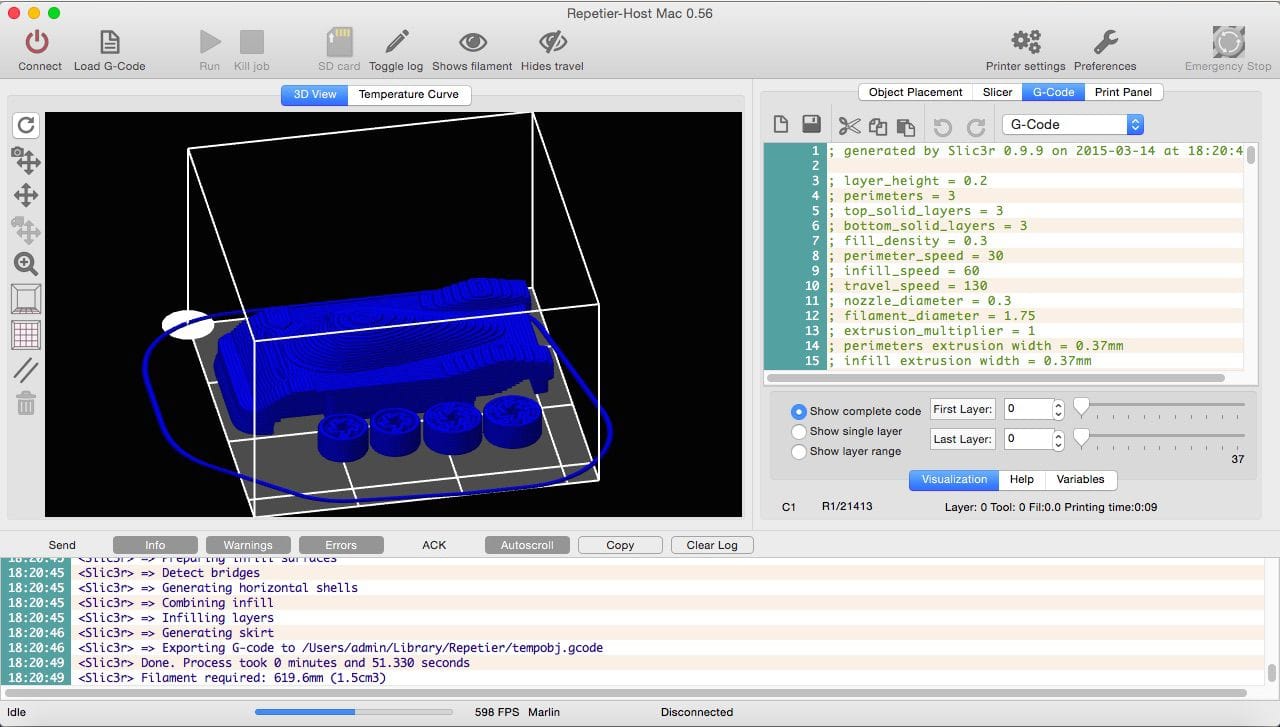Click the Last Layer slider handle
This screenshot has width=1280, height=727.
coord(1081,438)
